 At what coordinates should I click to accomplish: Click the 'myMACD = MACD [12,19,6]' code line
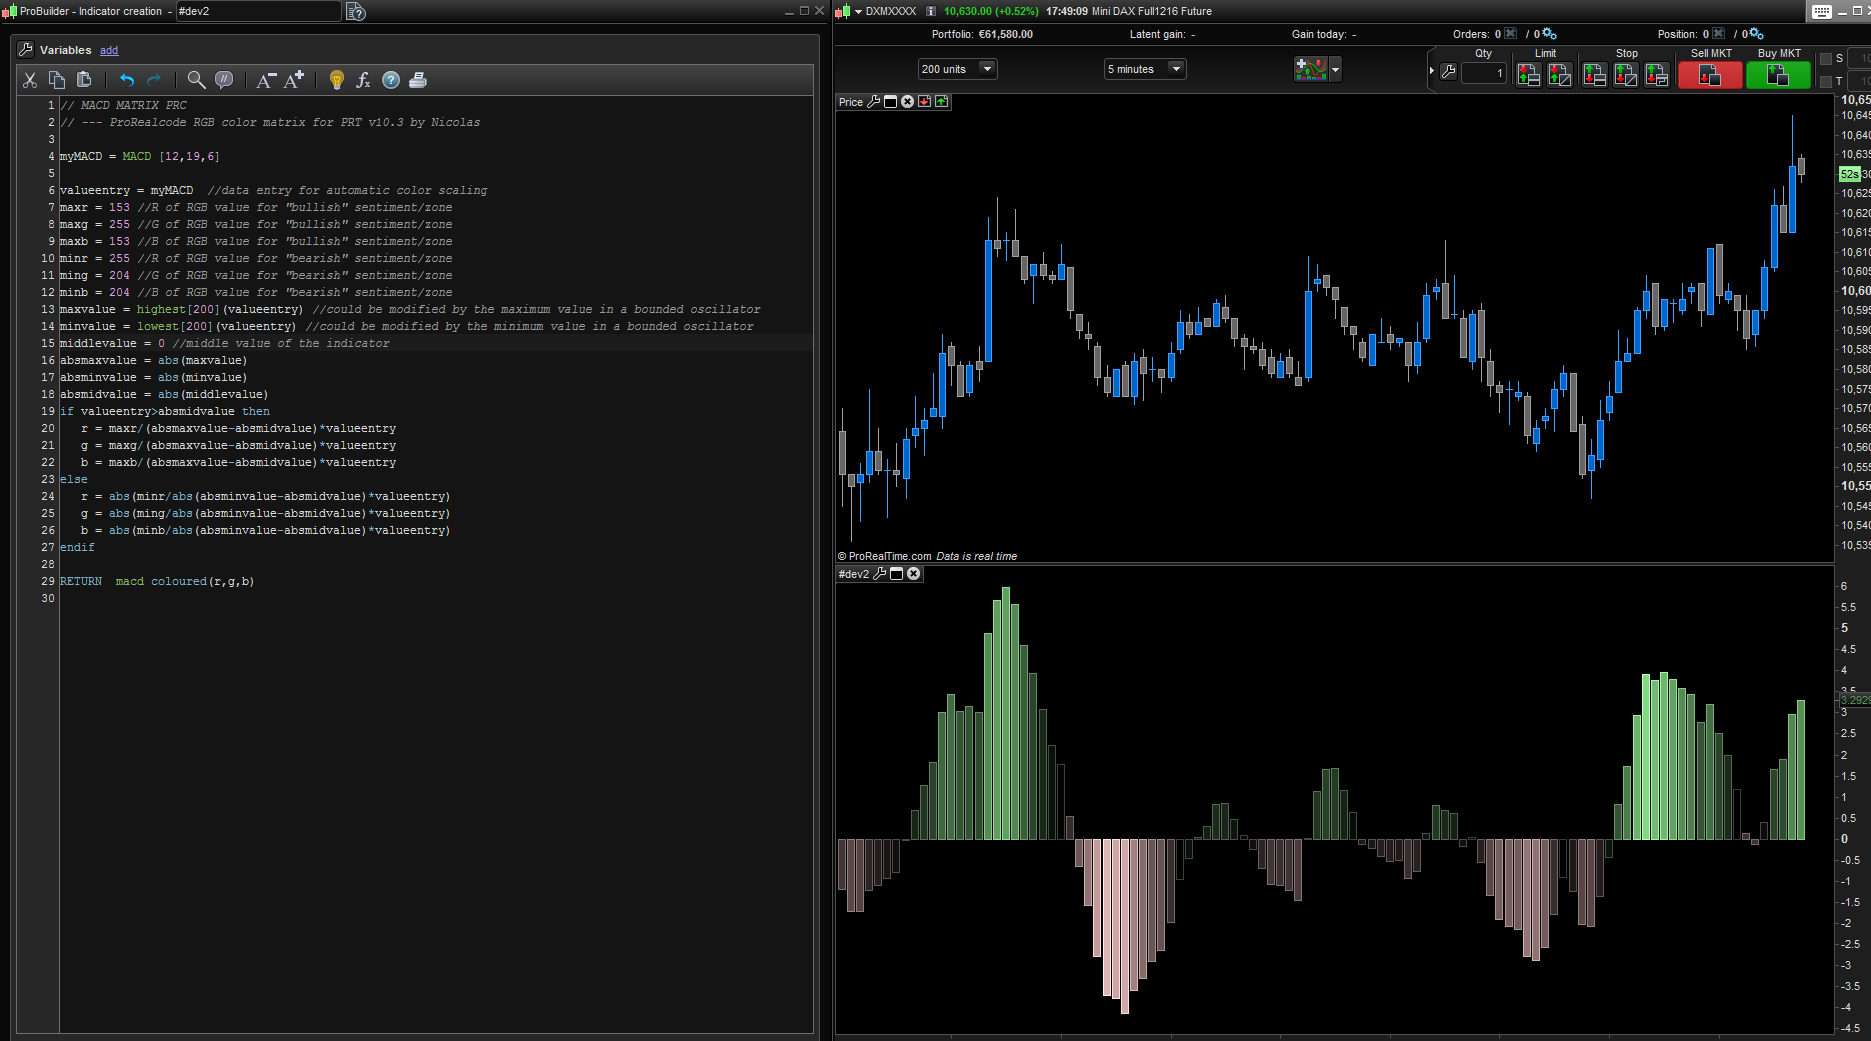click(x=140, y=156)
